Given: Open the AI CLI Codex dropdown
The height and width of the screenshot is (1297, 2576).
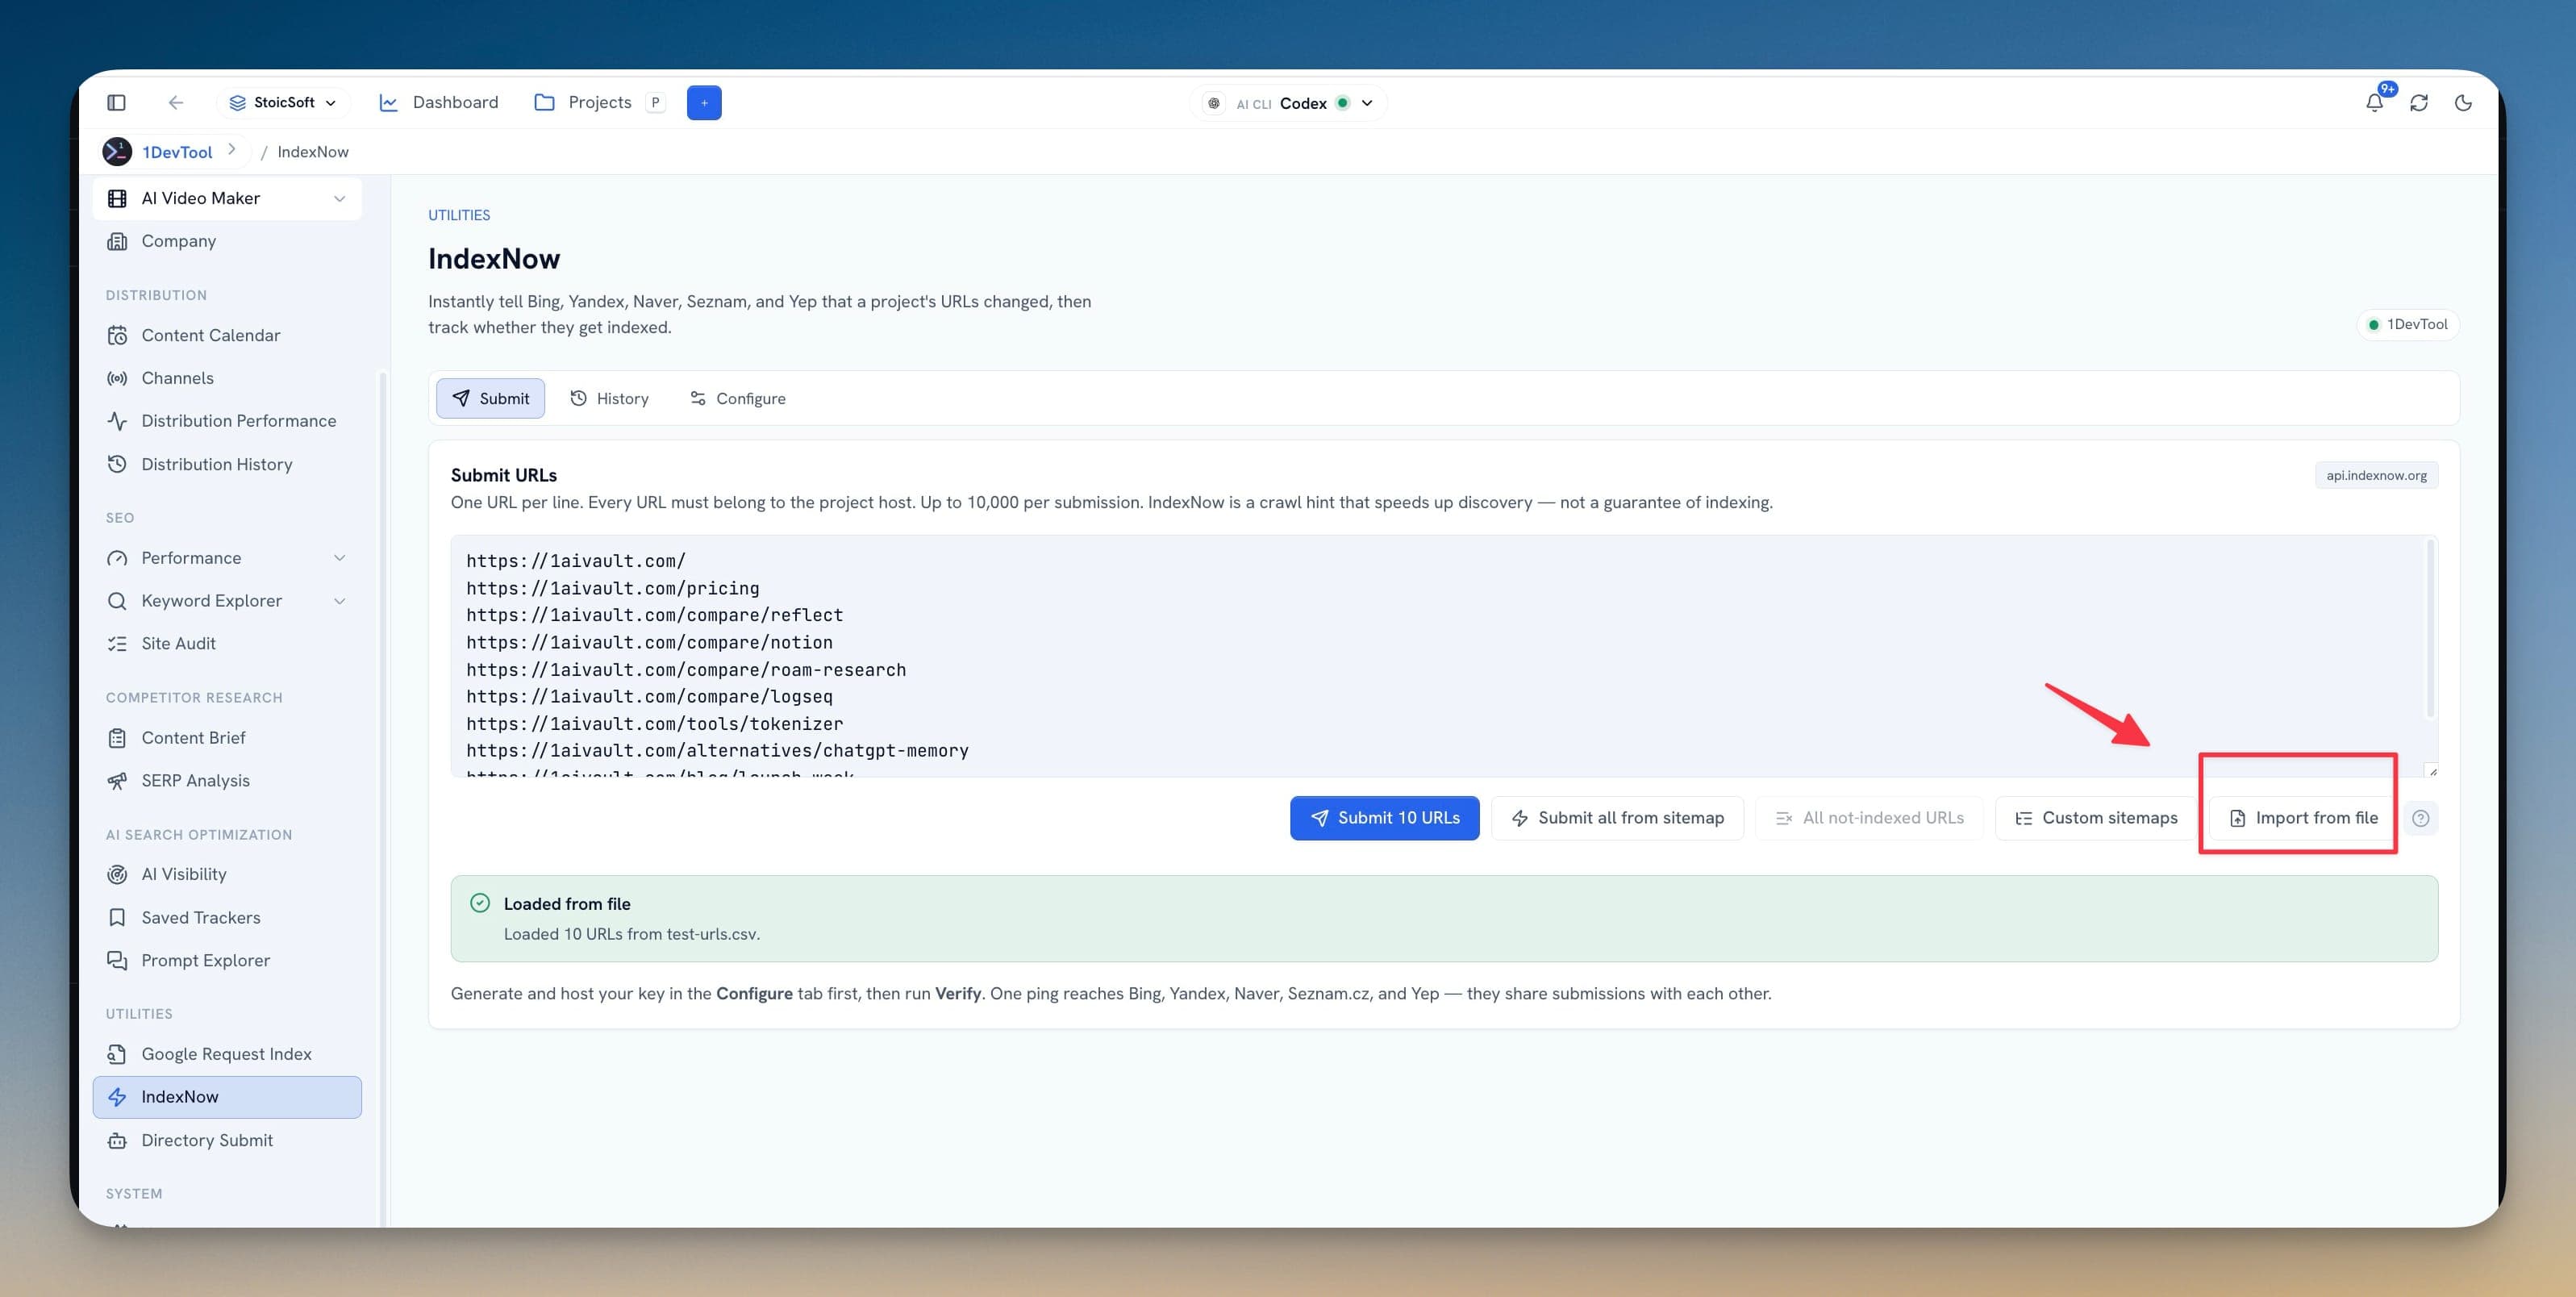Looking at the screenshot, I should [x=1288, y=103].
